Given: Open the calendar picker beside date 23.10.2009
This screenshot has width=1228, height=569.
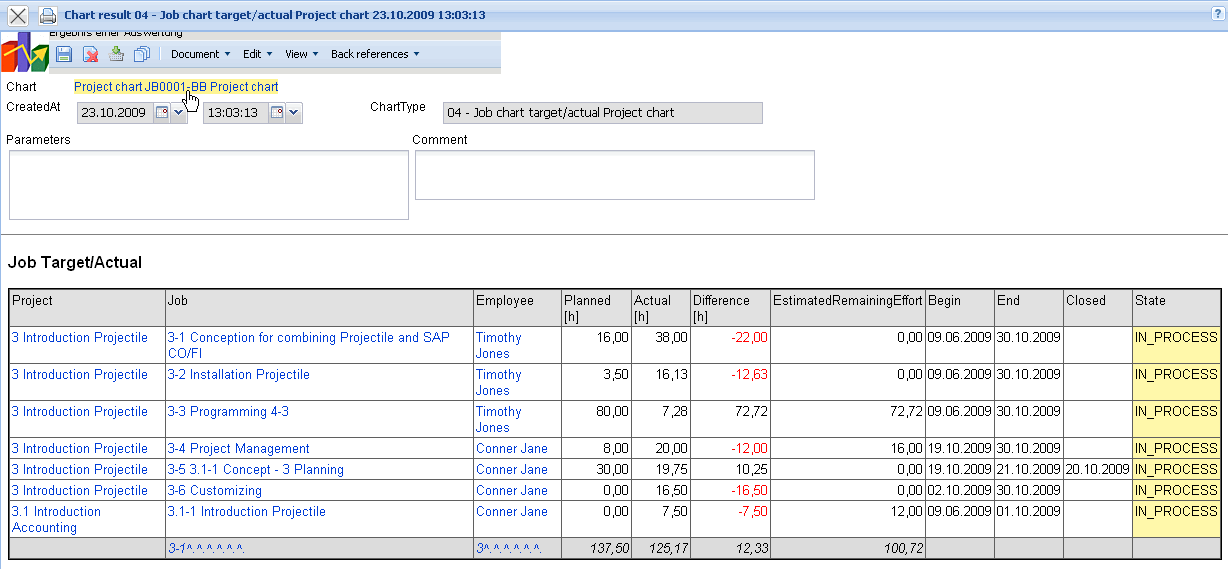Looking at the screenshot, I should pyautogui.click(x=161, y=113).
